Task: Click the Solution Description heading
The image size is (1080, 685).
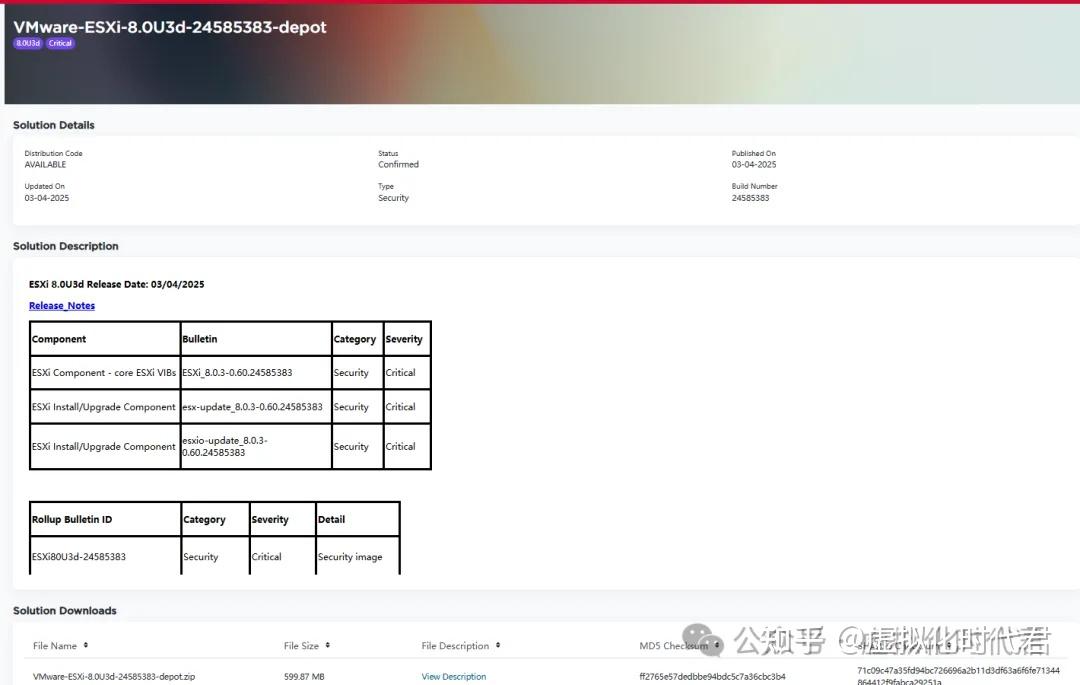Action: pyautogui.click(x=65, y=246)
